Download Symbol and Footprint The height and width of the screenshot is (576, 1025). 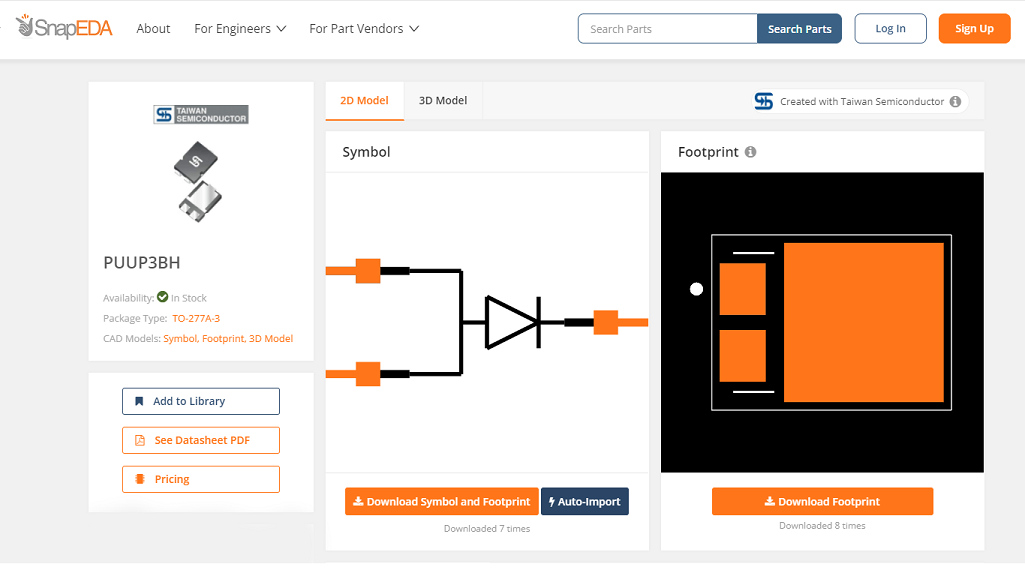[441, 502]
